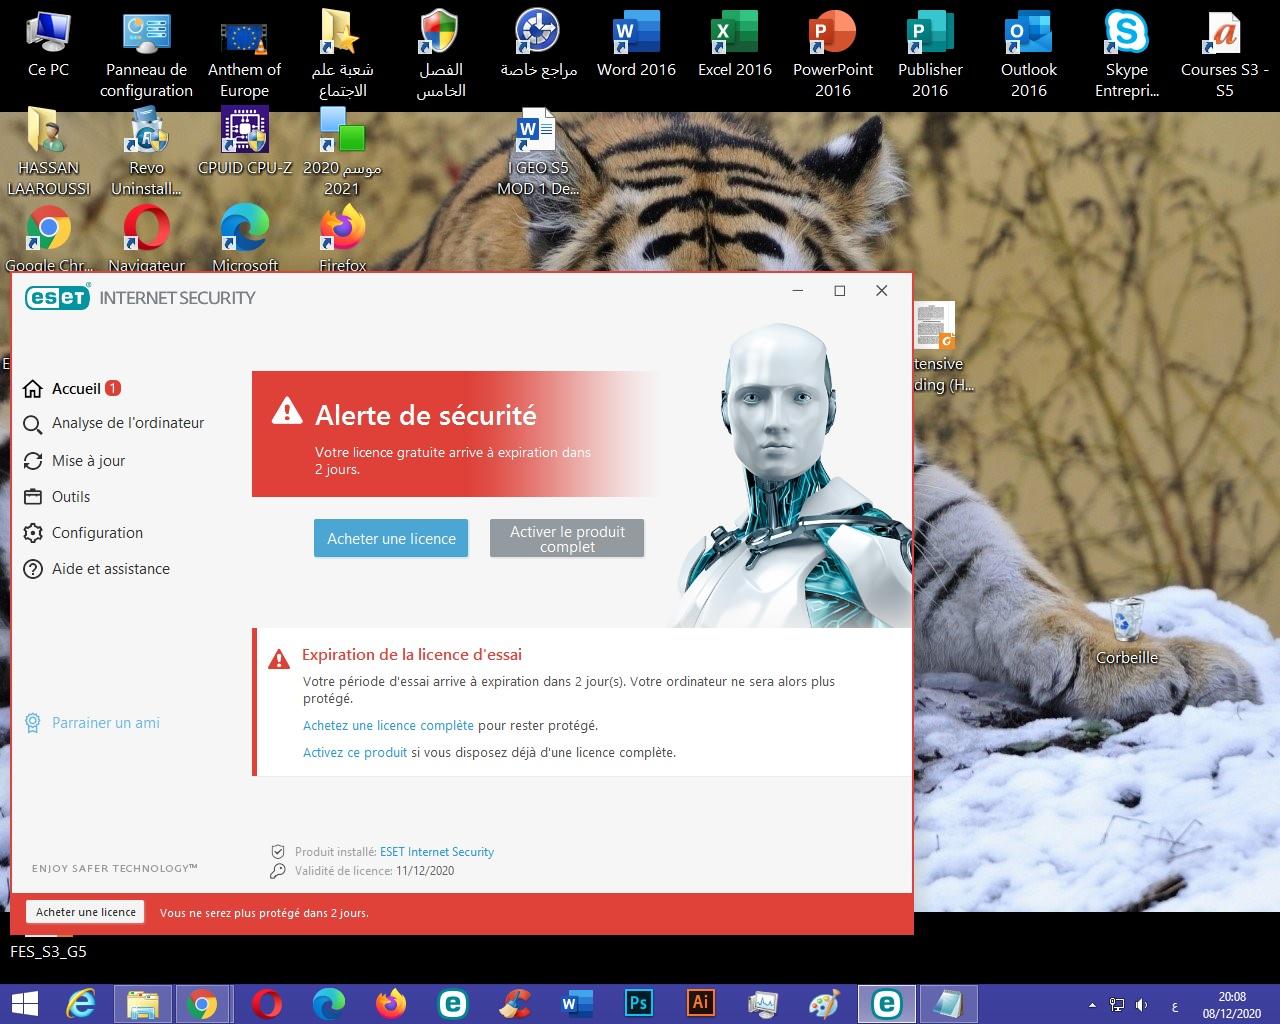Launch Illustrator from the taskbar
The image size is (1280, 1024).
pyautogui.click(x=700, y=1003)
